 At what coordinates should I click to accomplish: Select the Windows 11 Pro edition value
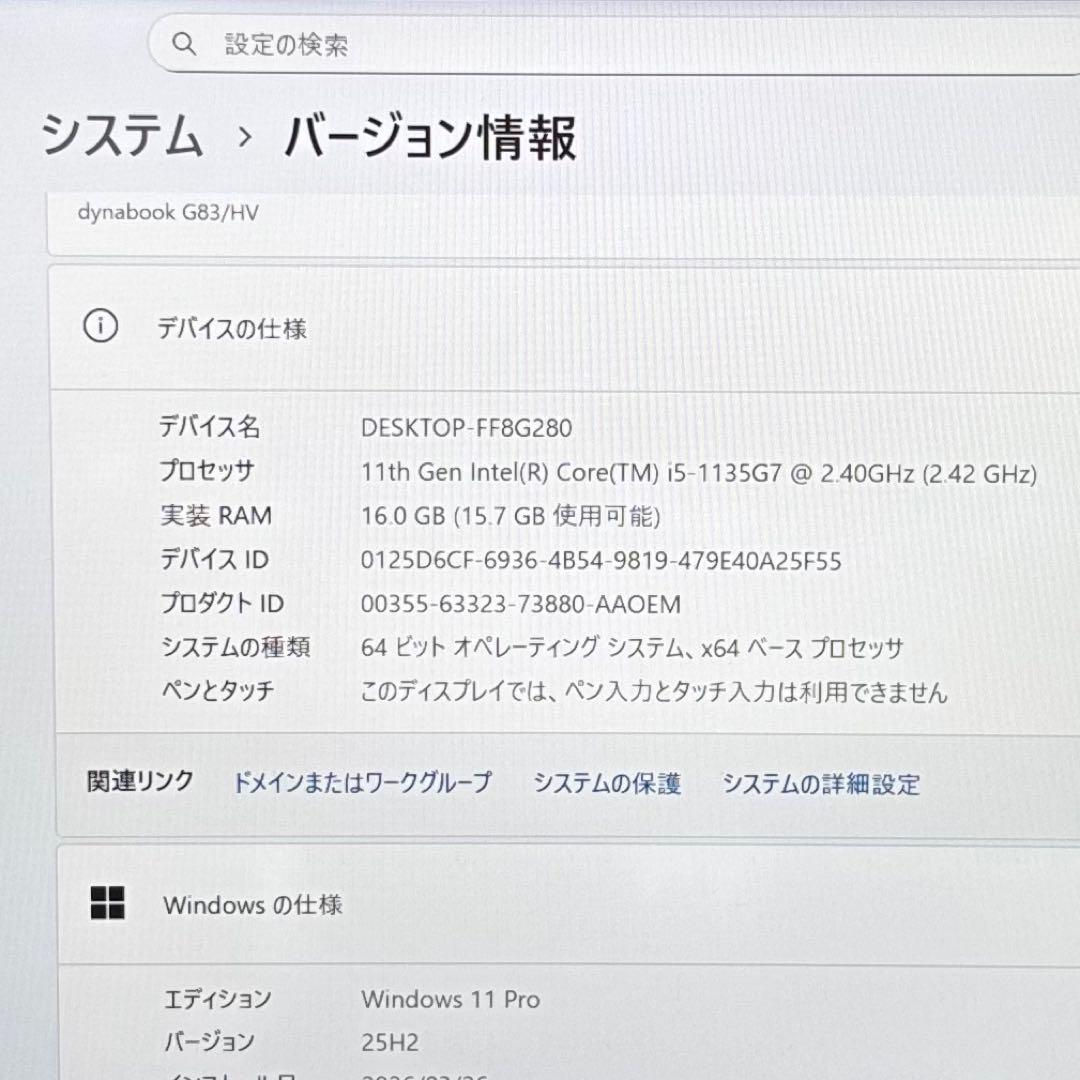pos(450,999)
